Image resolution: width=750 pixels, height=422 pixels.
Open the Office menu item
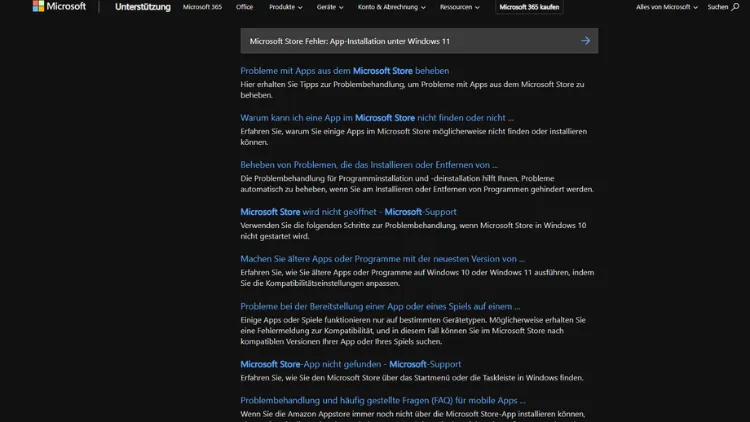(x=244, y=7)
